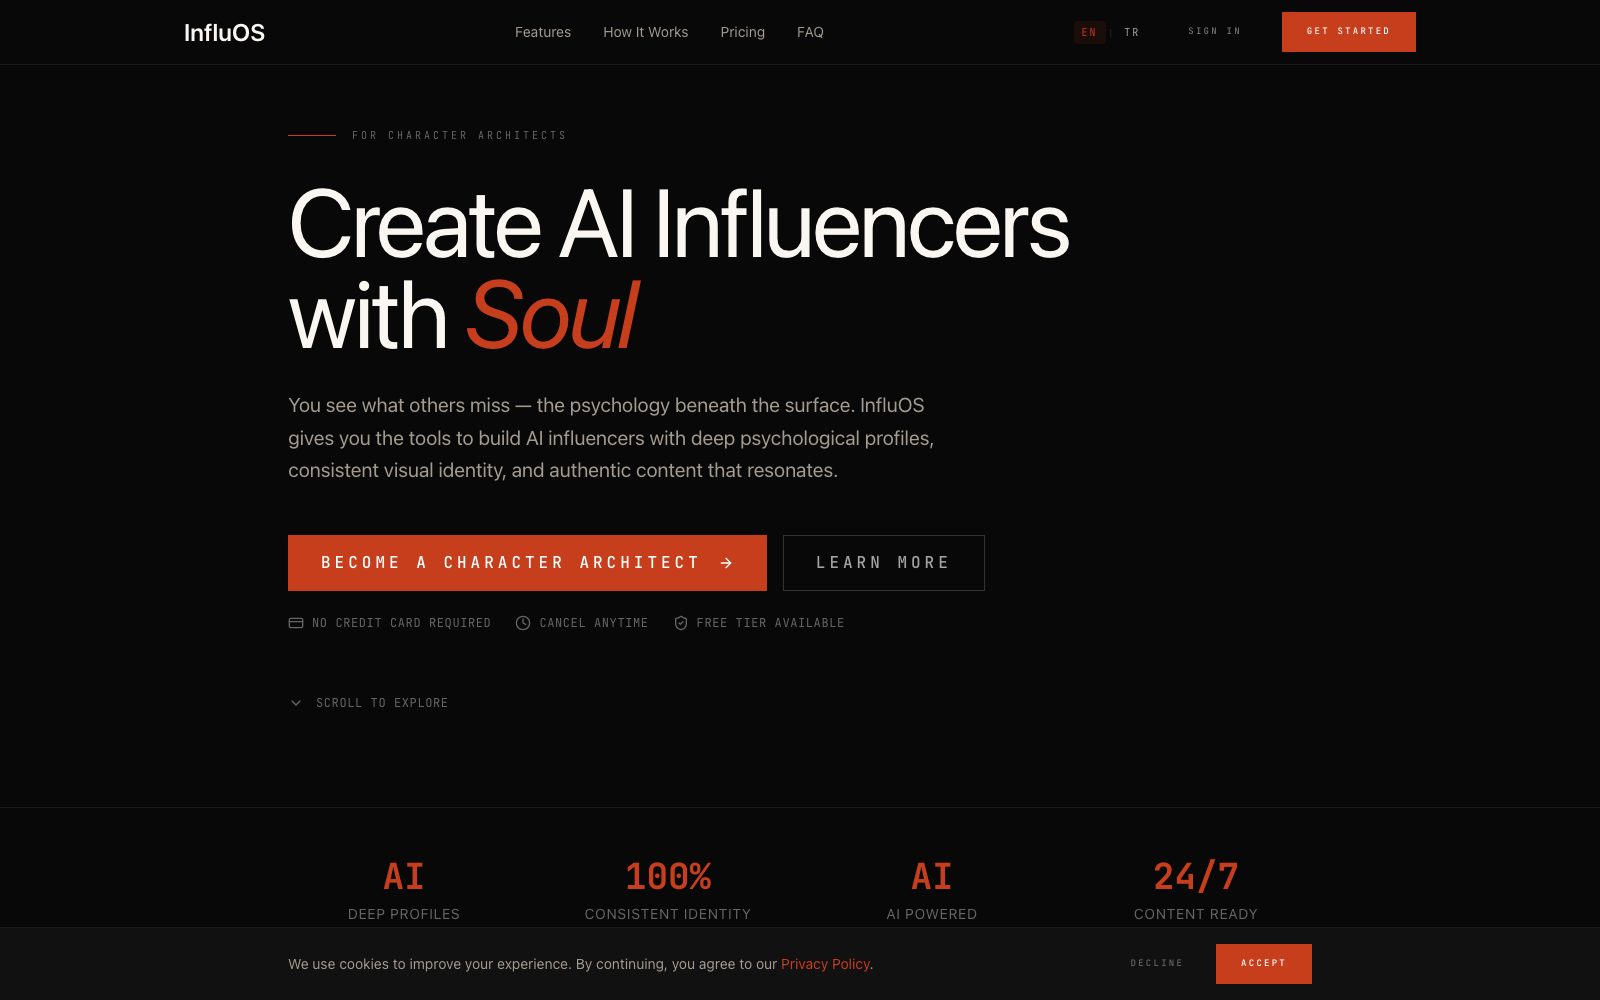Open the FAQ section

[810, 32]
